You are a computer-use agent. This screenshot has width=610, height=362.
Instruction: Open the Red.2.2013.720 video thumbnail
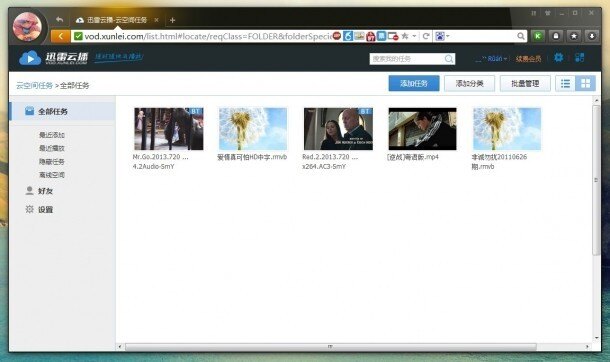click(x=338, y=129)
